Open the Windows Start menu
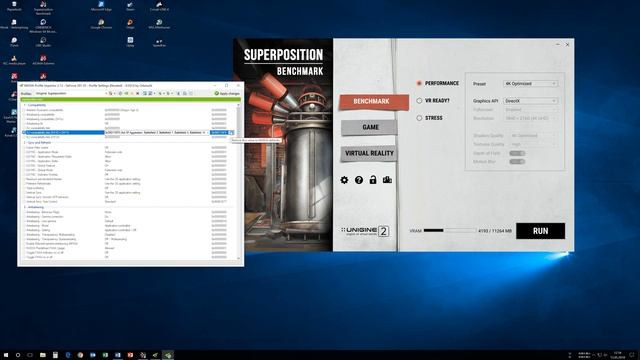Image resolution: width=640 pixels, height=360 pixels. point(6,355)
